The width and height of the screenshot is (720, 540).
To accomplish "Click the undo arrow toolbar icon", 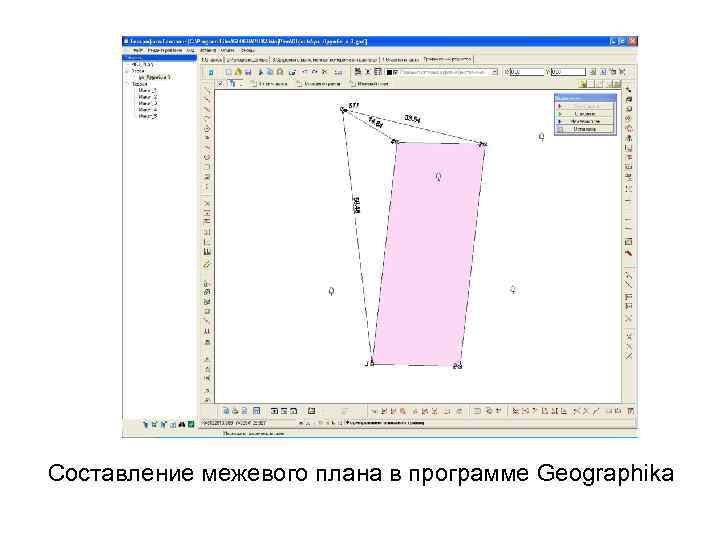I will pos(305,72).
